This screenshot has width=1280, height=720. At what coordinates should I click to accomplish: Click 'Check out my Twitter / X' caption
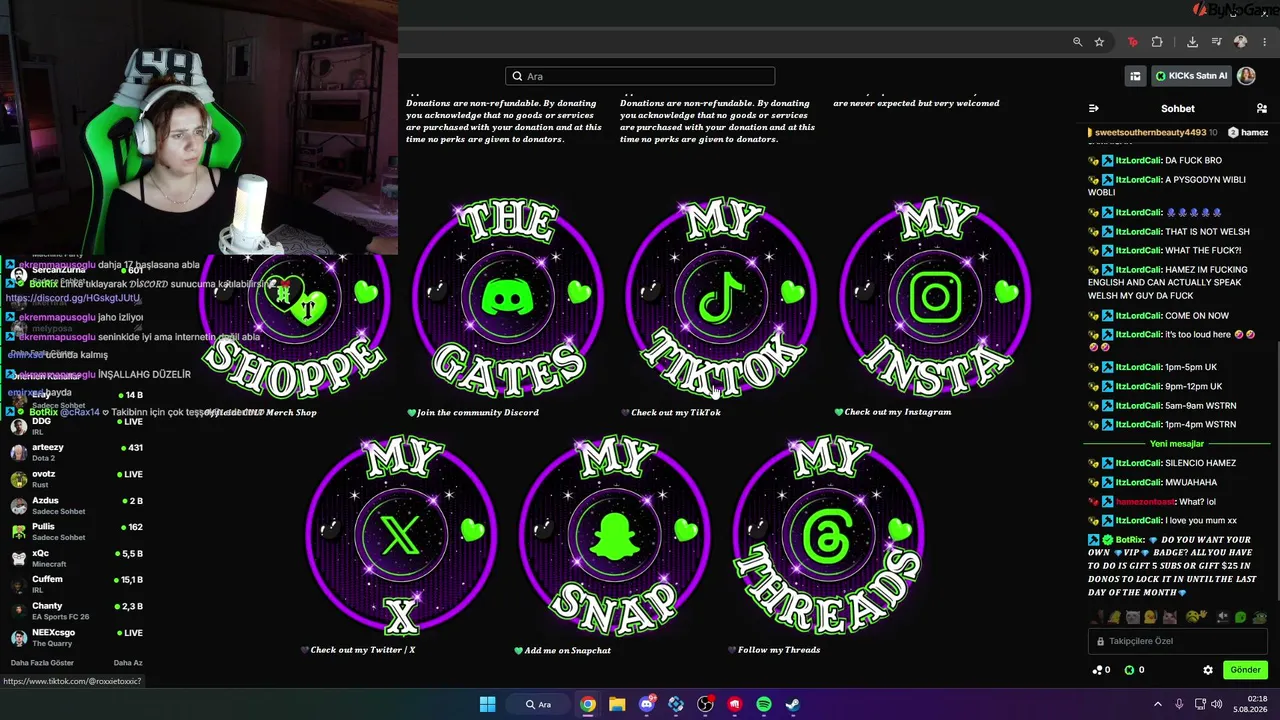(363, 650)
